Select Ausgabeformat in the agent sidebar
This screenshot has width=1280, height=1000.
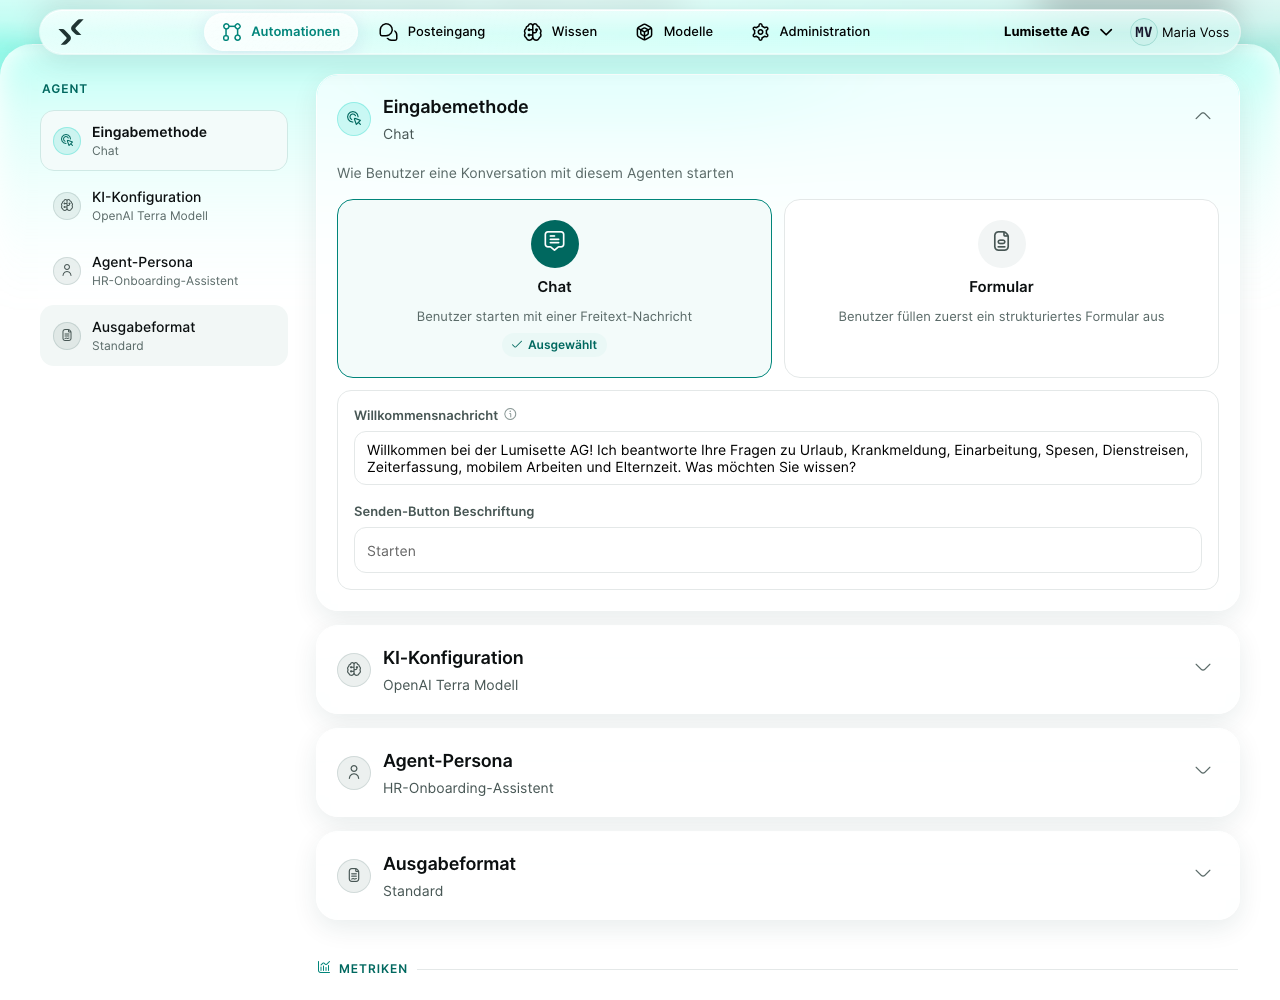(x=164, y=336)
